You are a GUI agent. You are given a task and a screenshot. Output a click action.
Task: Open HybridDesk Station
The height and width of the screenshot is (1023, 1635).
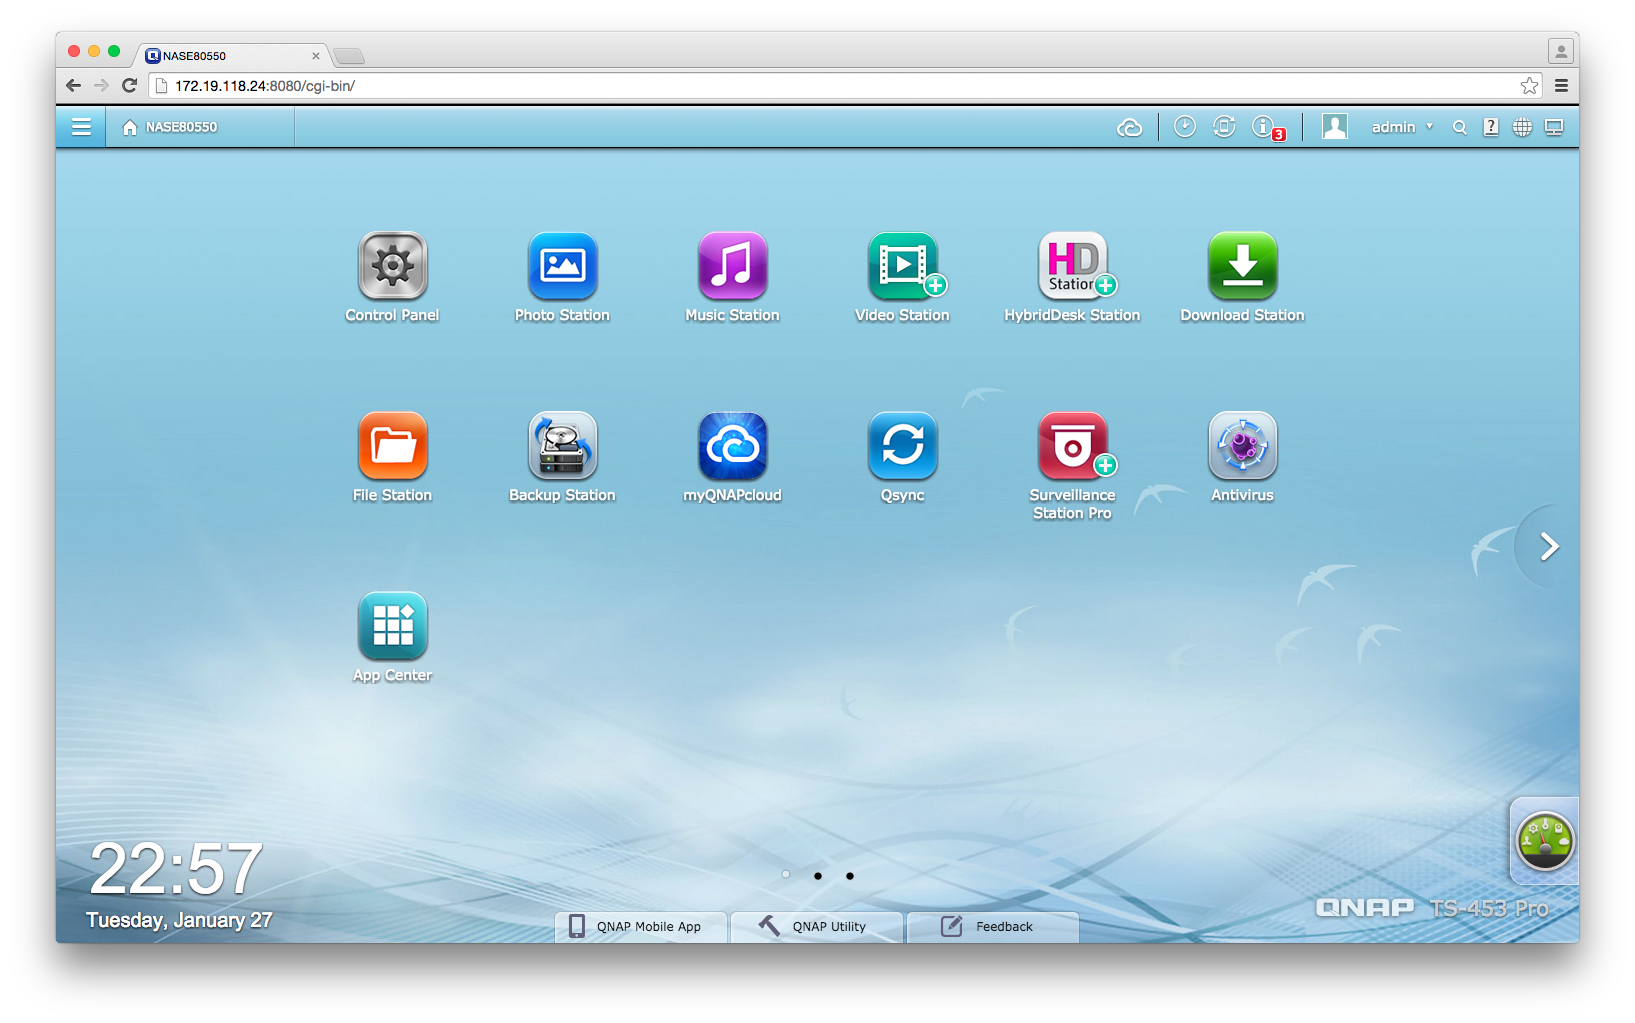pos(1073,266)
